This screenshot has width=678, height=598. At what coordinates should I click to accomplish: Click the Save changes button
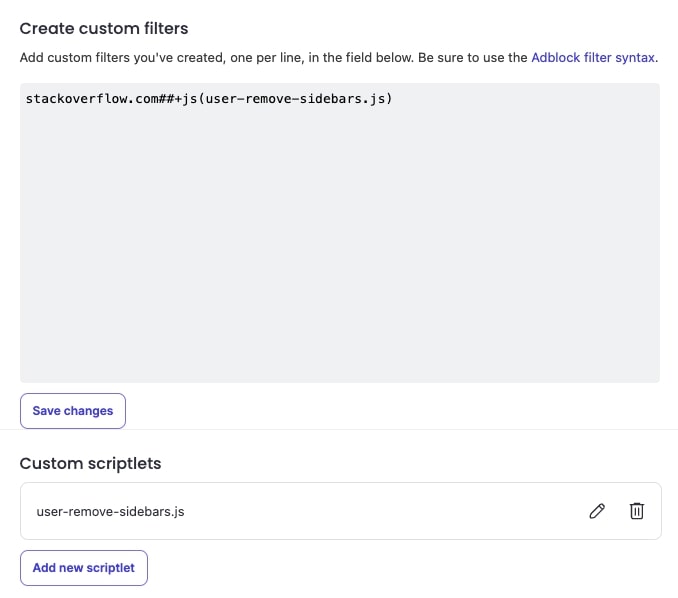coord(73,410)
